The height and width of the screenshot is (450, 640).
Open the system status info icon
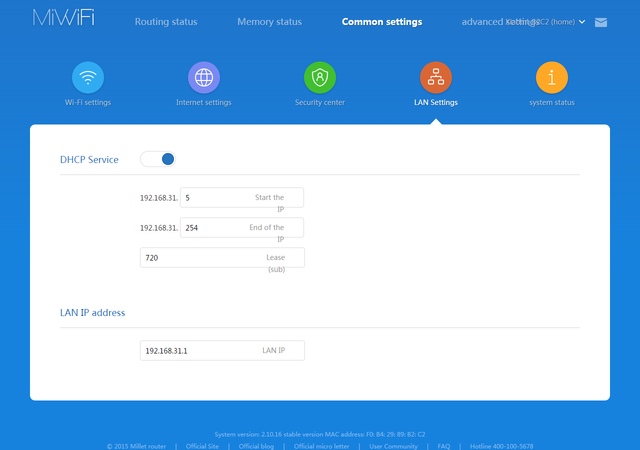pyautogui.click(x=551, y=77)
